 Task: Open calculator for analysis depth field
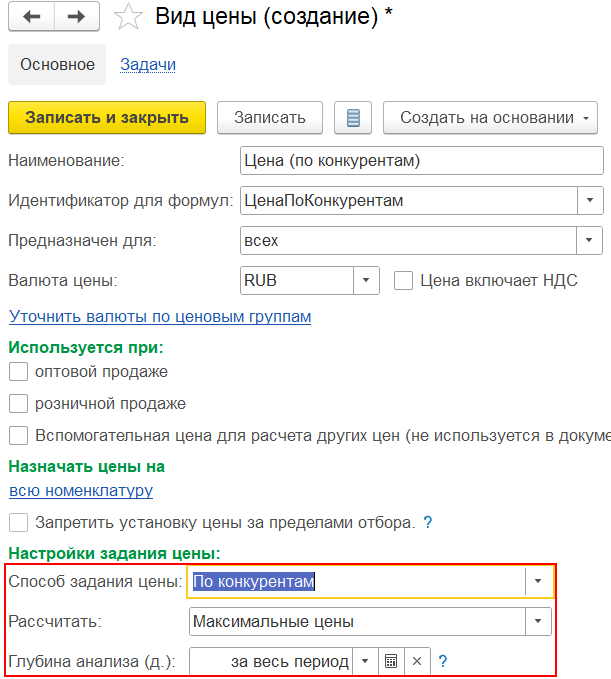(x=391, y=661)
